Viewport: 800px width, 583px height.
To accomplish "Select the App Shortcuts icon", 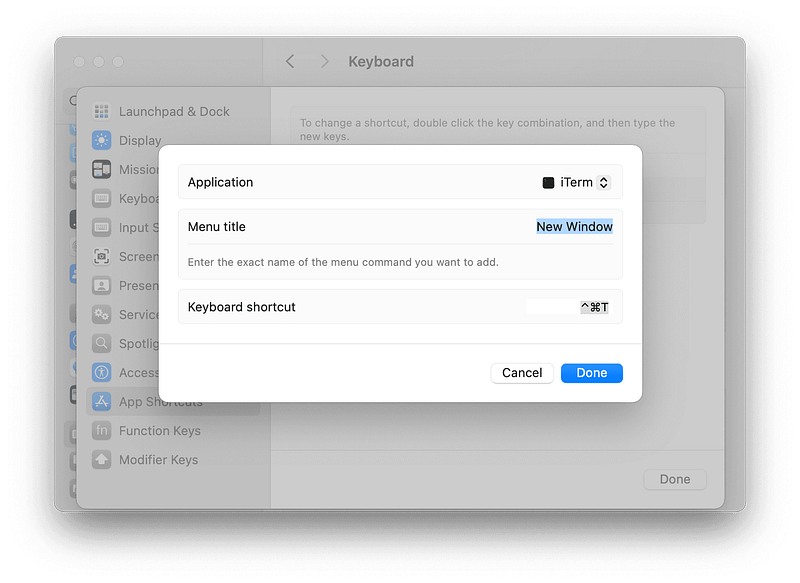I will pyautogui.click(x=102, y=401).
